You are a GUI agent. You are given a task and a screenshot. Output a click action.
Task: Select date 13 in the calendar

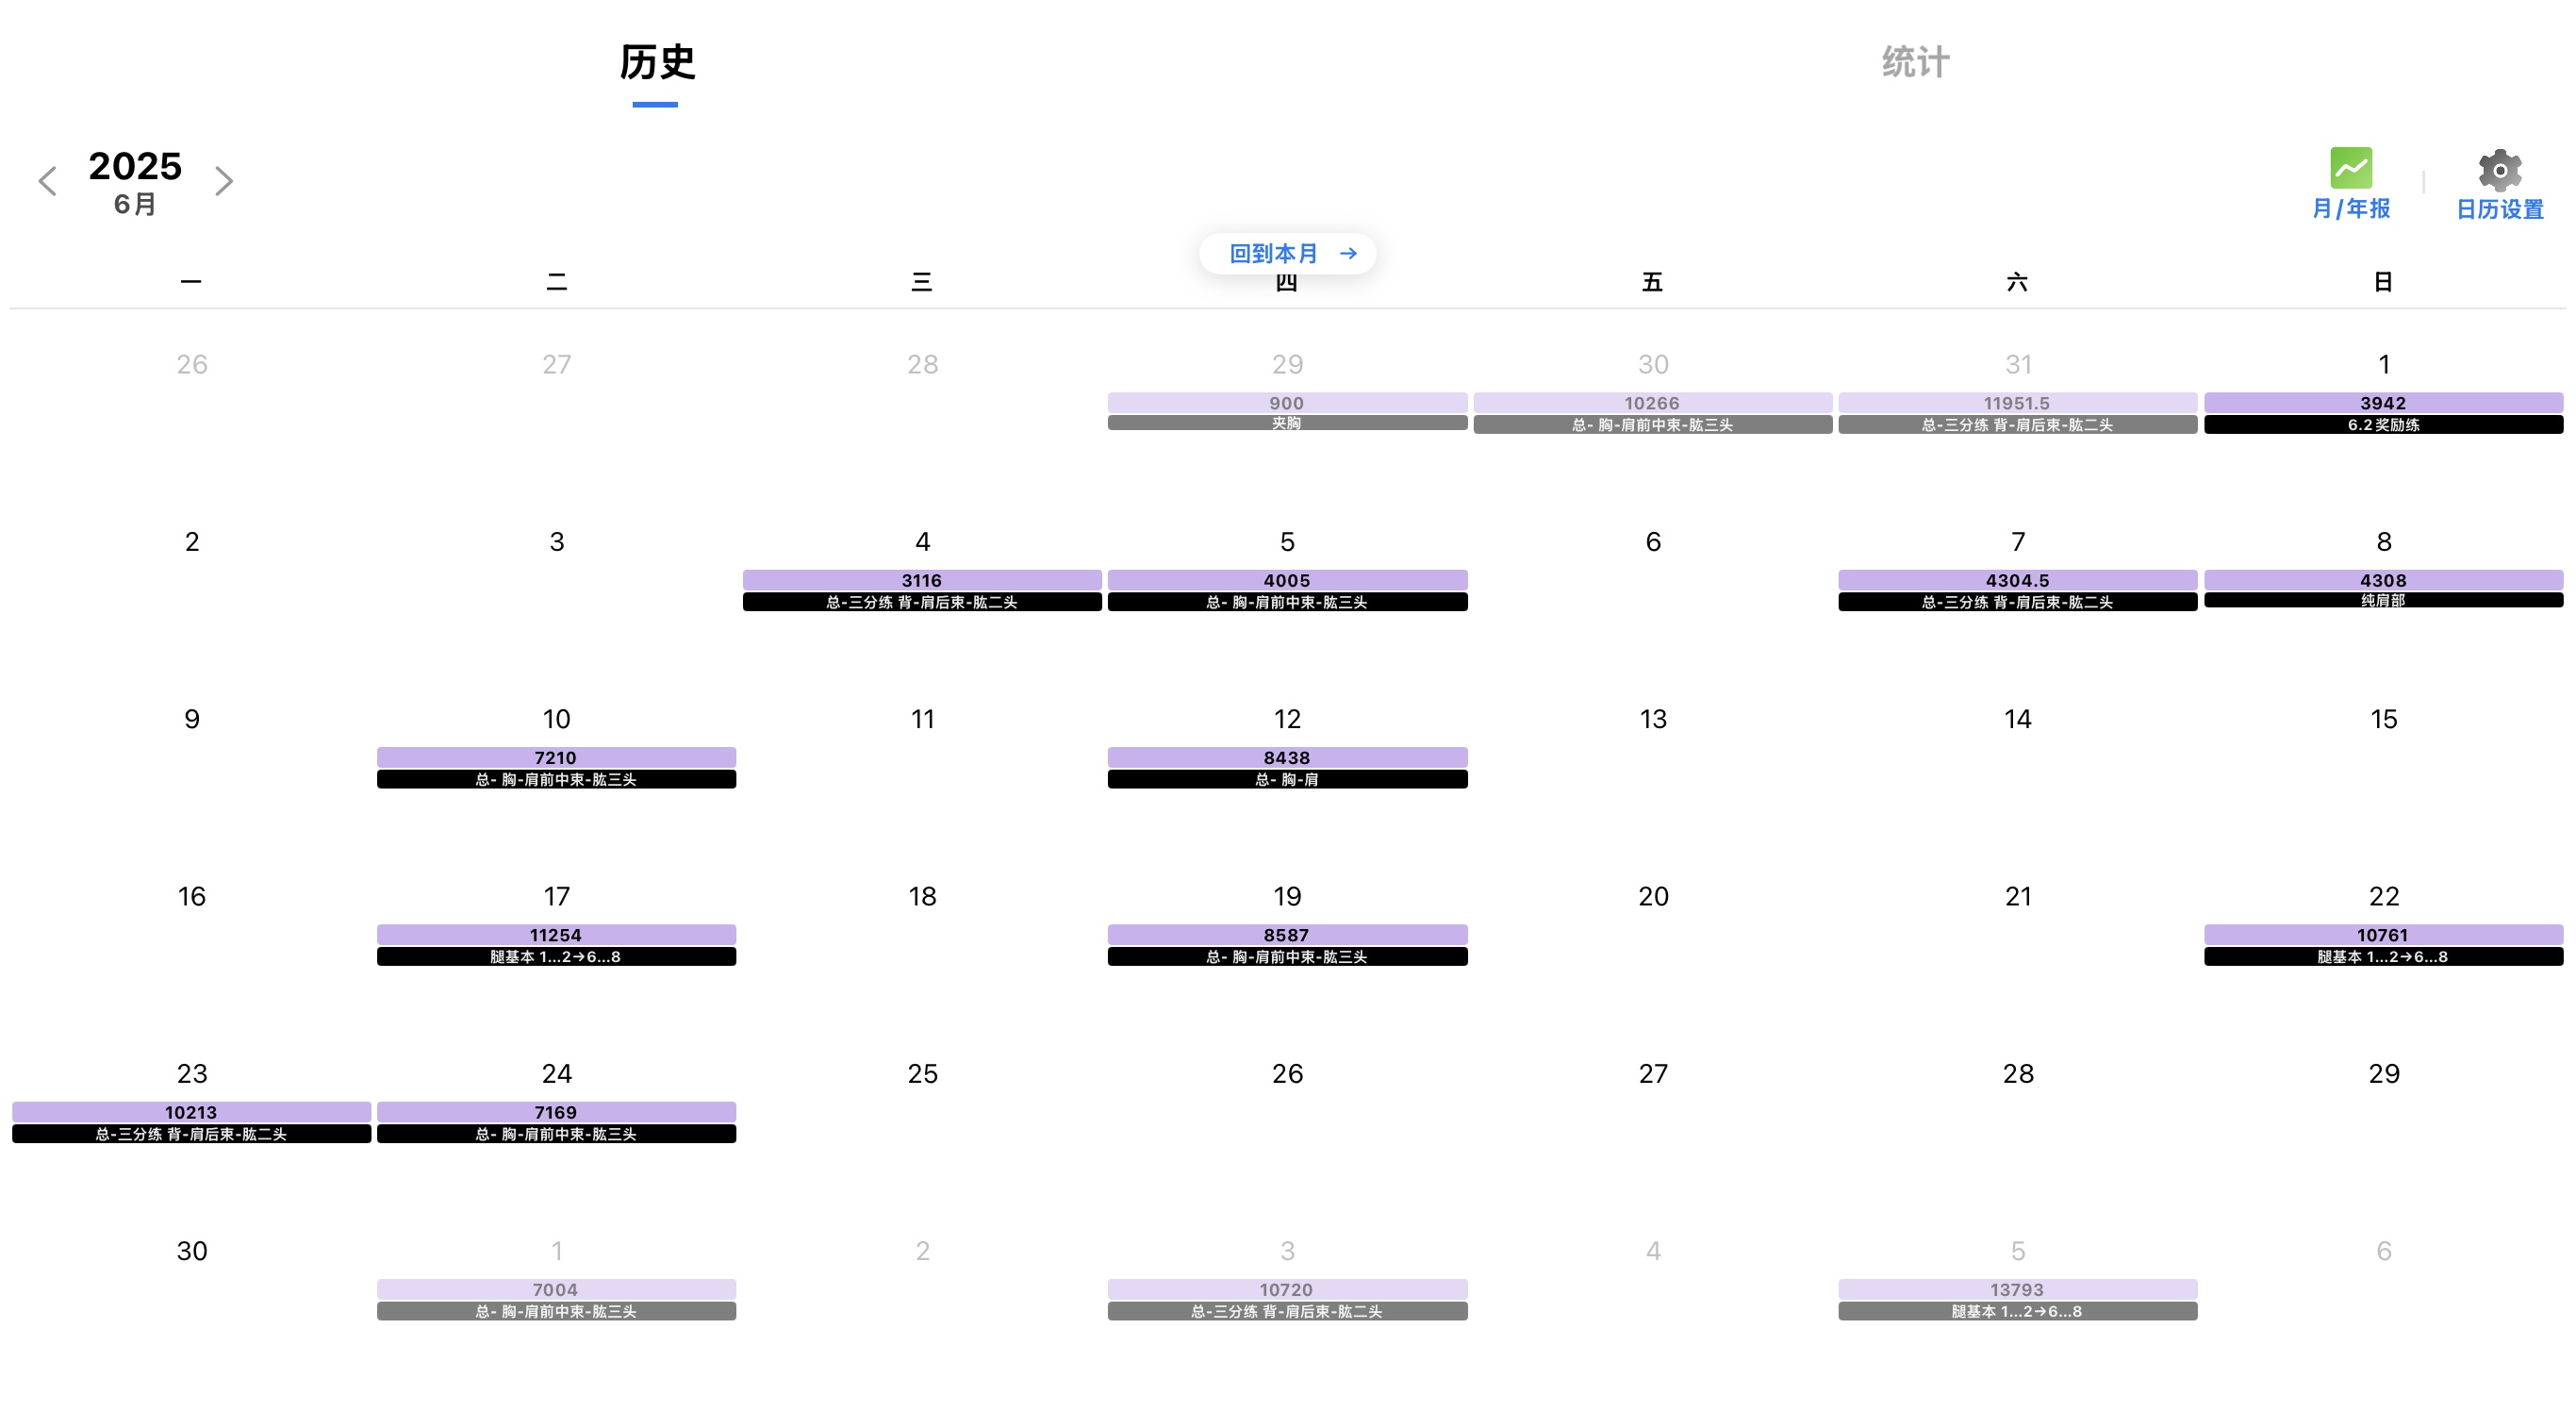coord(1652,719)
